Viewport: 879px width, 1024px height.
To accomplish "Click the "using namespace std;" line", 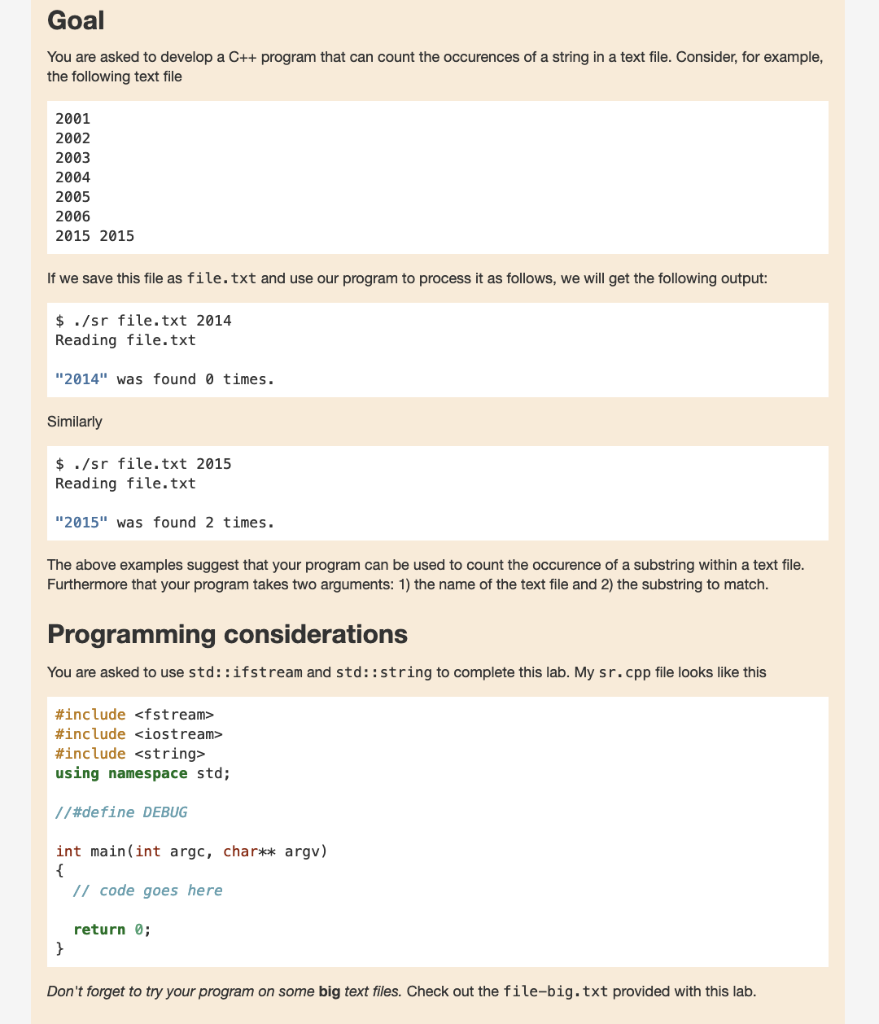I will 143,774.
